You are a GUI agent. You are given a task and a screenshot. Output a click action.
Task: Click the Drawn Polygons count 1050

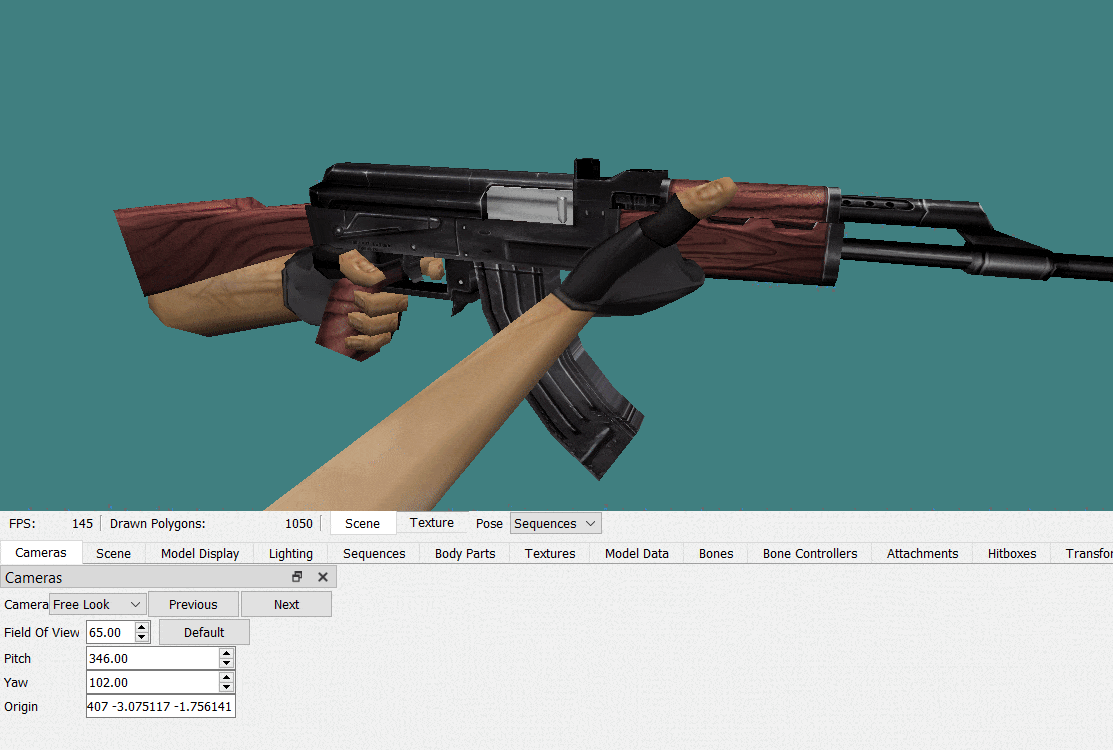click(299, 524)
